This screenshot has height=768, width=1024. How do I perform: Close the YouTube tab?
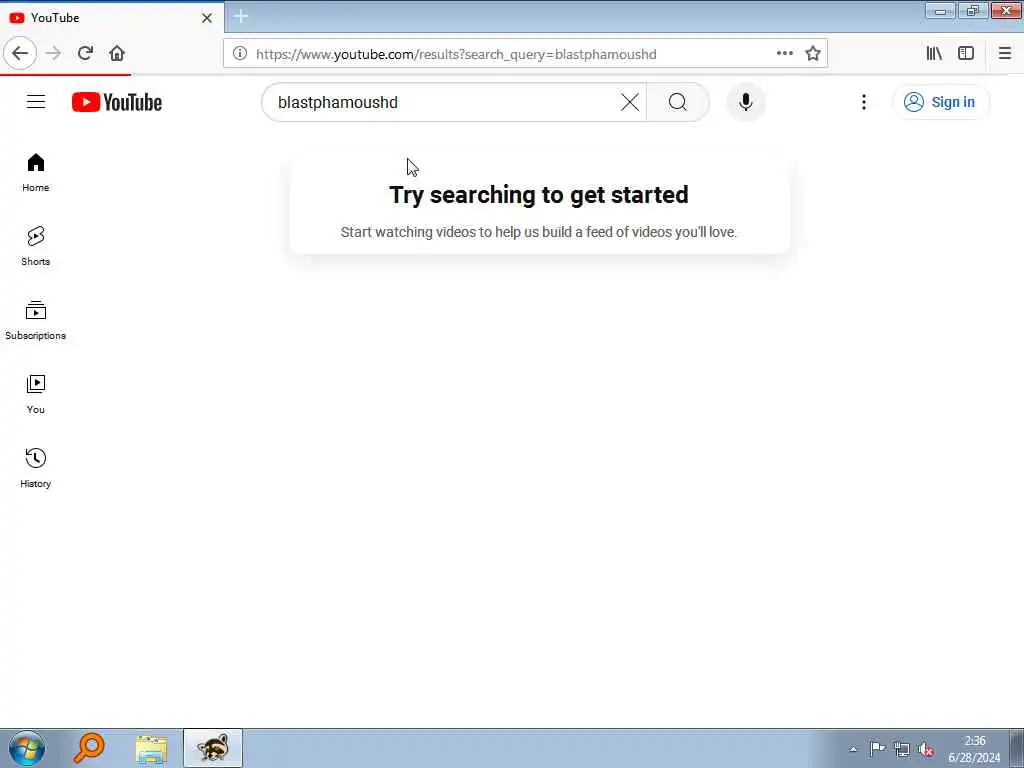[x=206, y=18]
